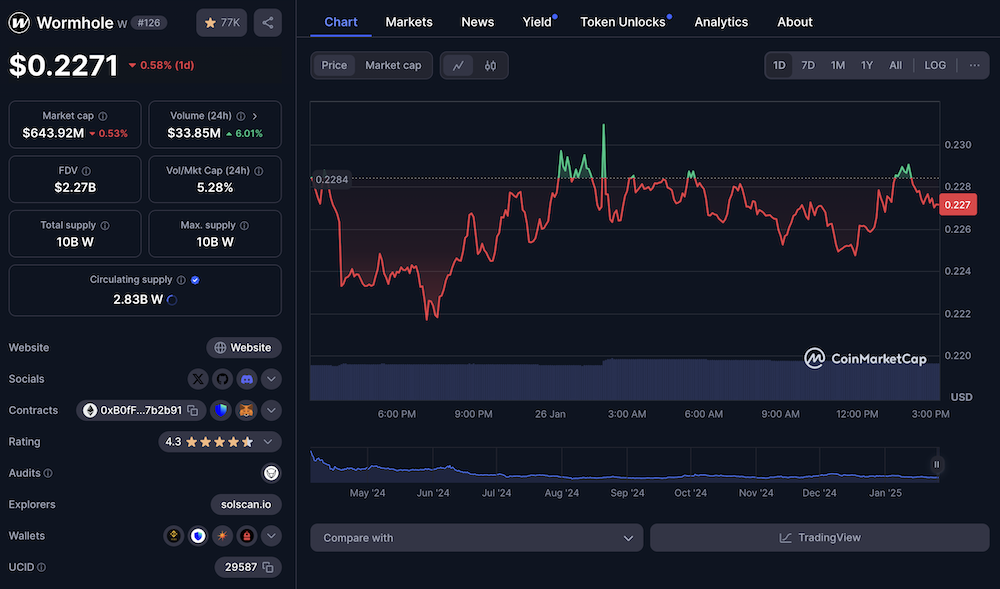1000x589 pixels.
Task: Open the Wormhole X (Twitter) social icon
Action: click(198, 379)
